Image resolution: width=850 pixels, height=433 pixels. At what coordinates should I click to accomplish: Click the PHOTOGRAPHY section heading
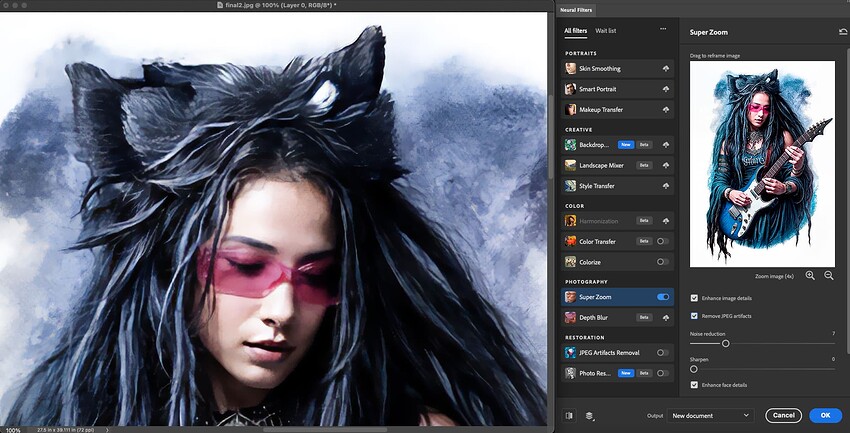coord(587,282)
